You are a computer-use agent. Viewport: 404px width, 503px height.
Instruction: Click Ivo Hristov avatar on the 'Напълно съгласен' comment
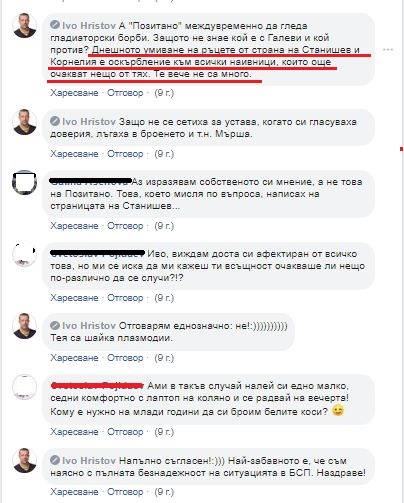tap(24, 461)
